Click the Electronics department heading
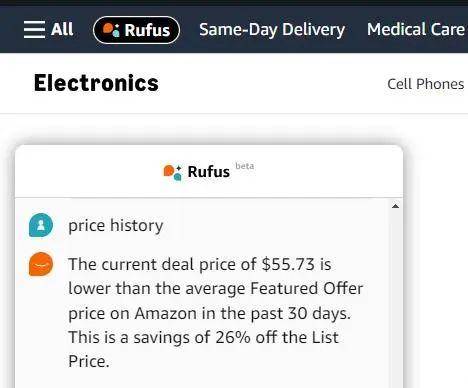The height and width of the screenshot is (388, 468). [96, 83]
